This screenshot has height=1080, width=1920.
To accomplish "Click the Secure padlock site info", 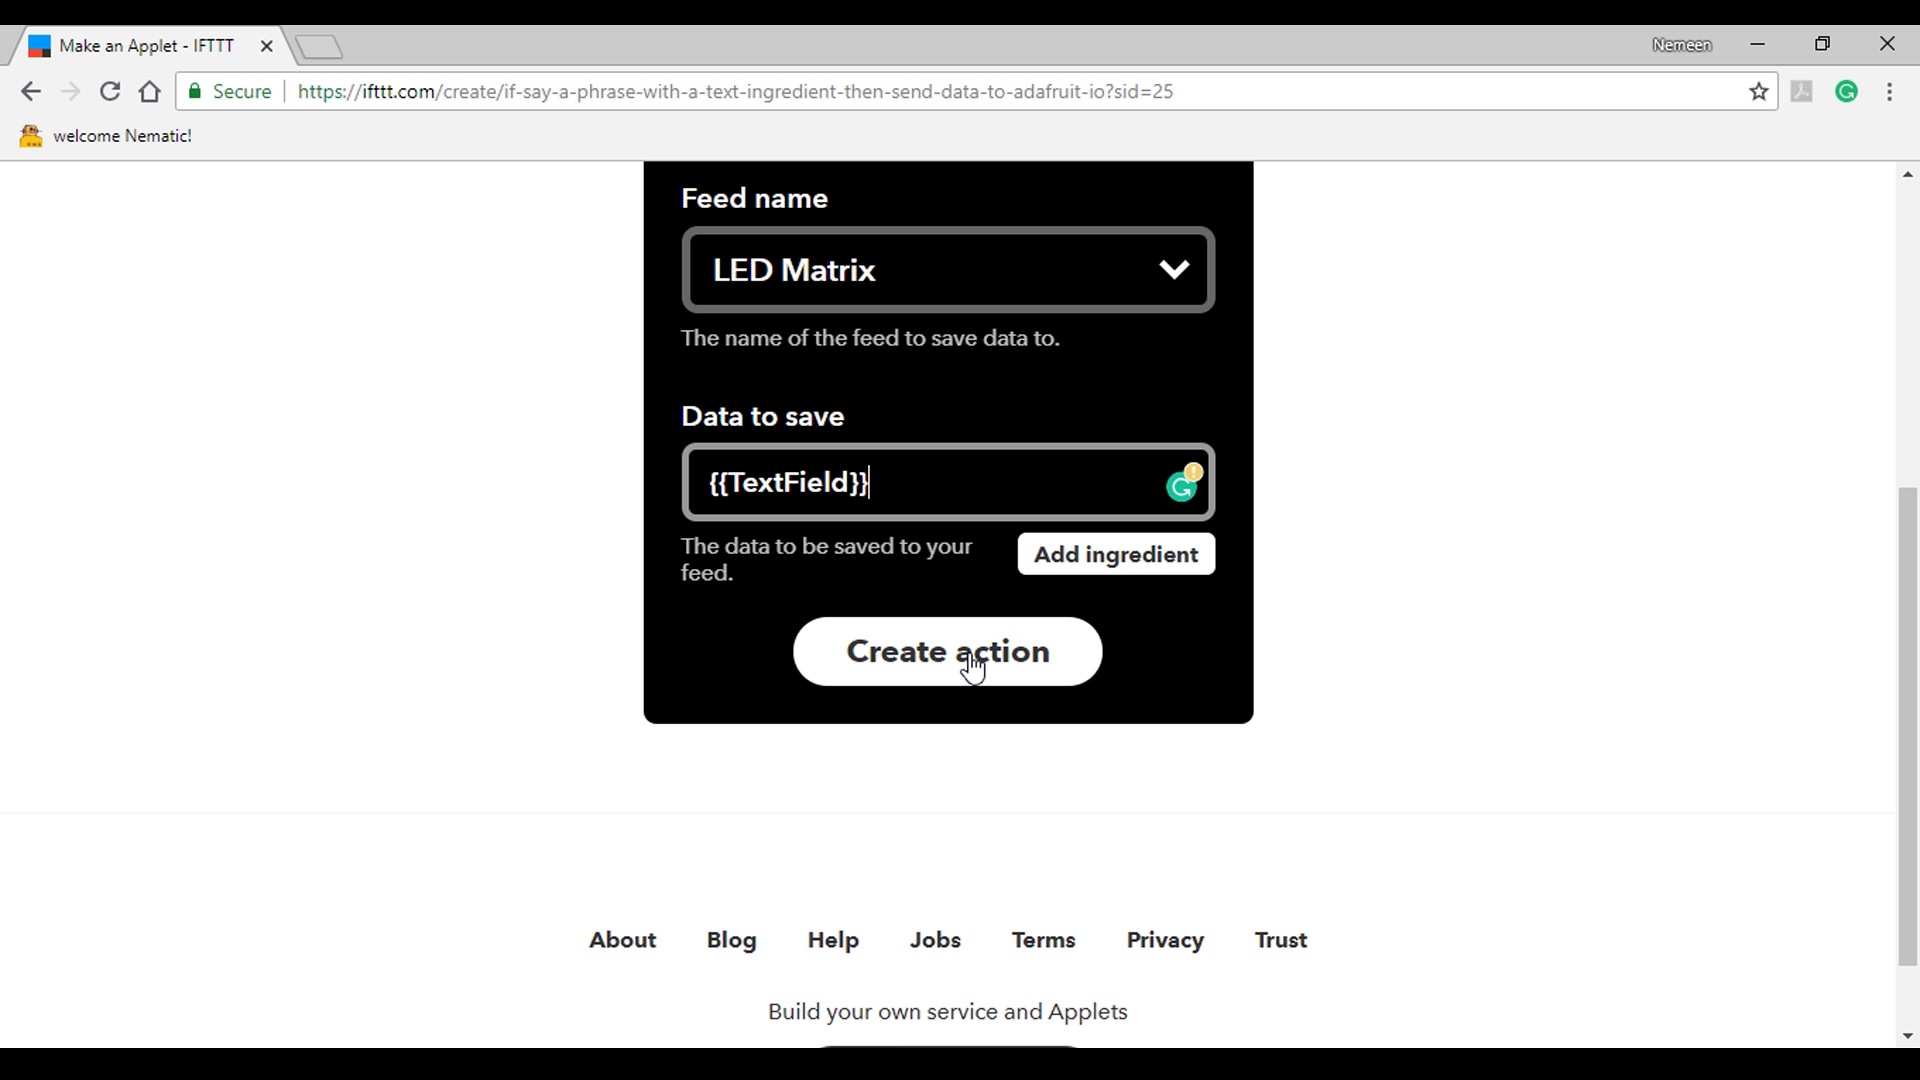I will (231, 92).
